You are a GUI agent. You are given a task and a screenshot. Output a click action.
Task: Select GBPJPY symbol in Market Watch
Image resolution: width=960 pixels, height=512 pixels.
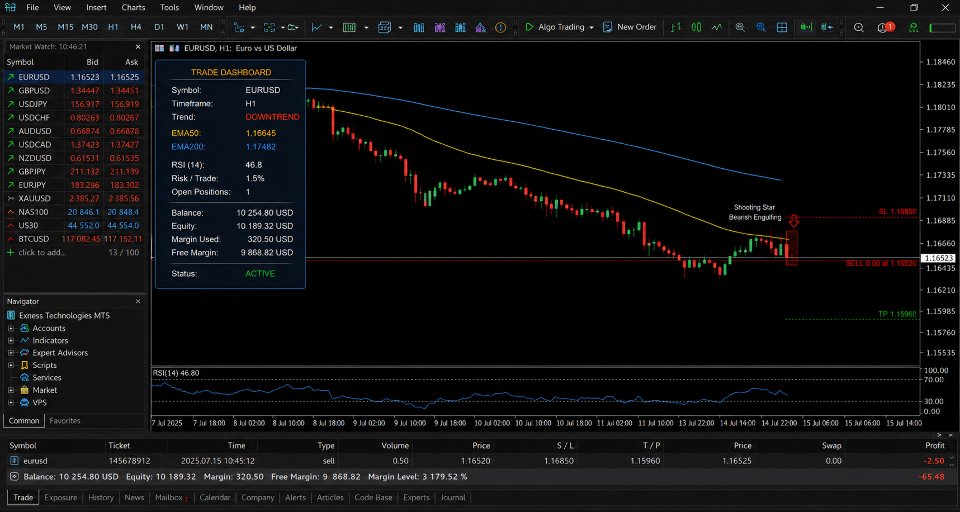click(75, 171)
